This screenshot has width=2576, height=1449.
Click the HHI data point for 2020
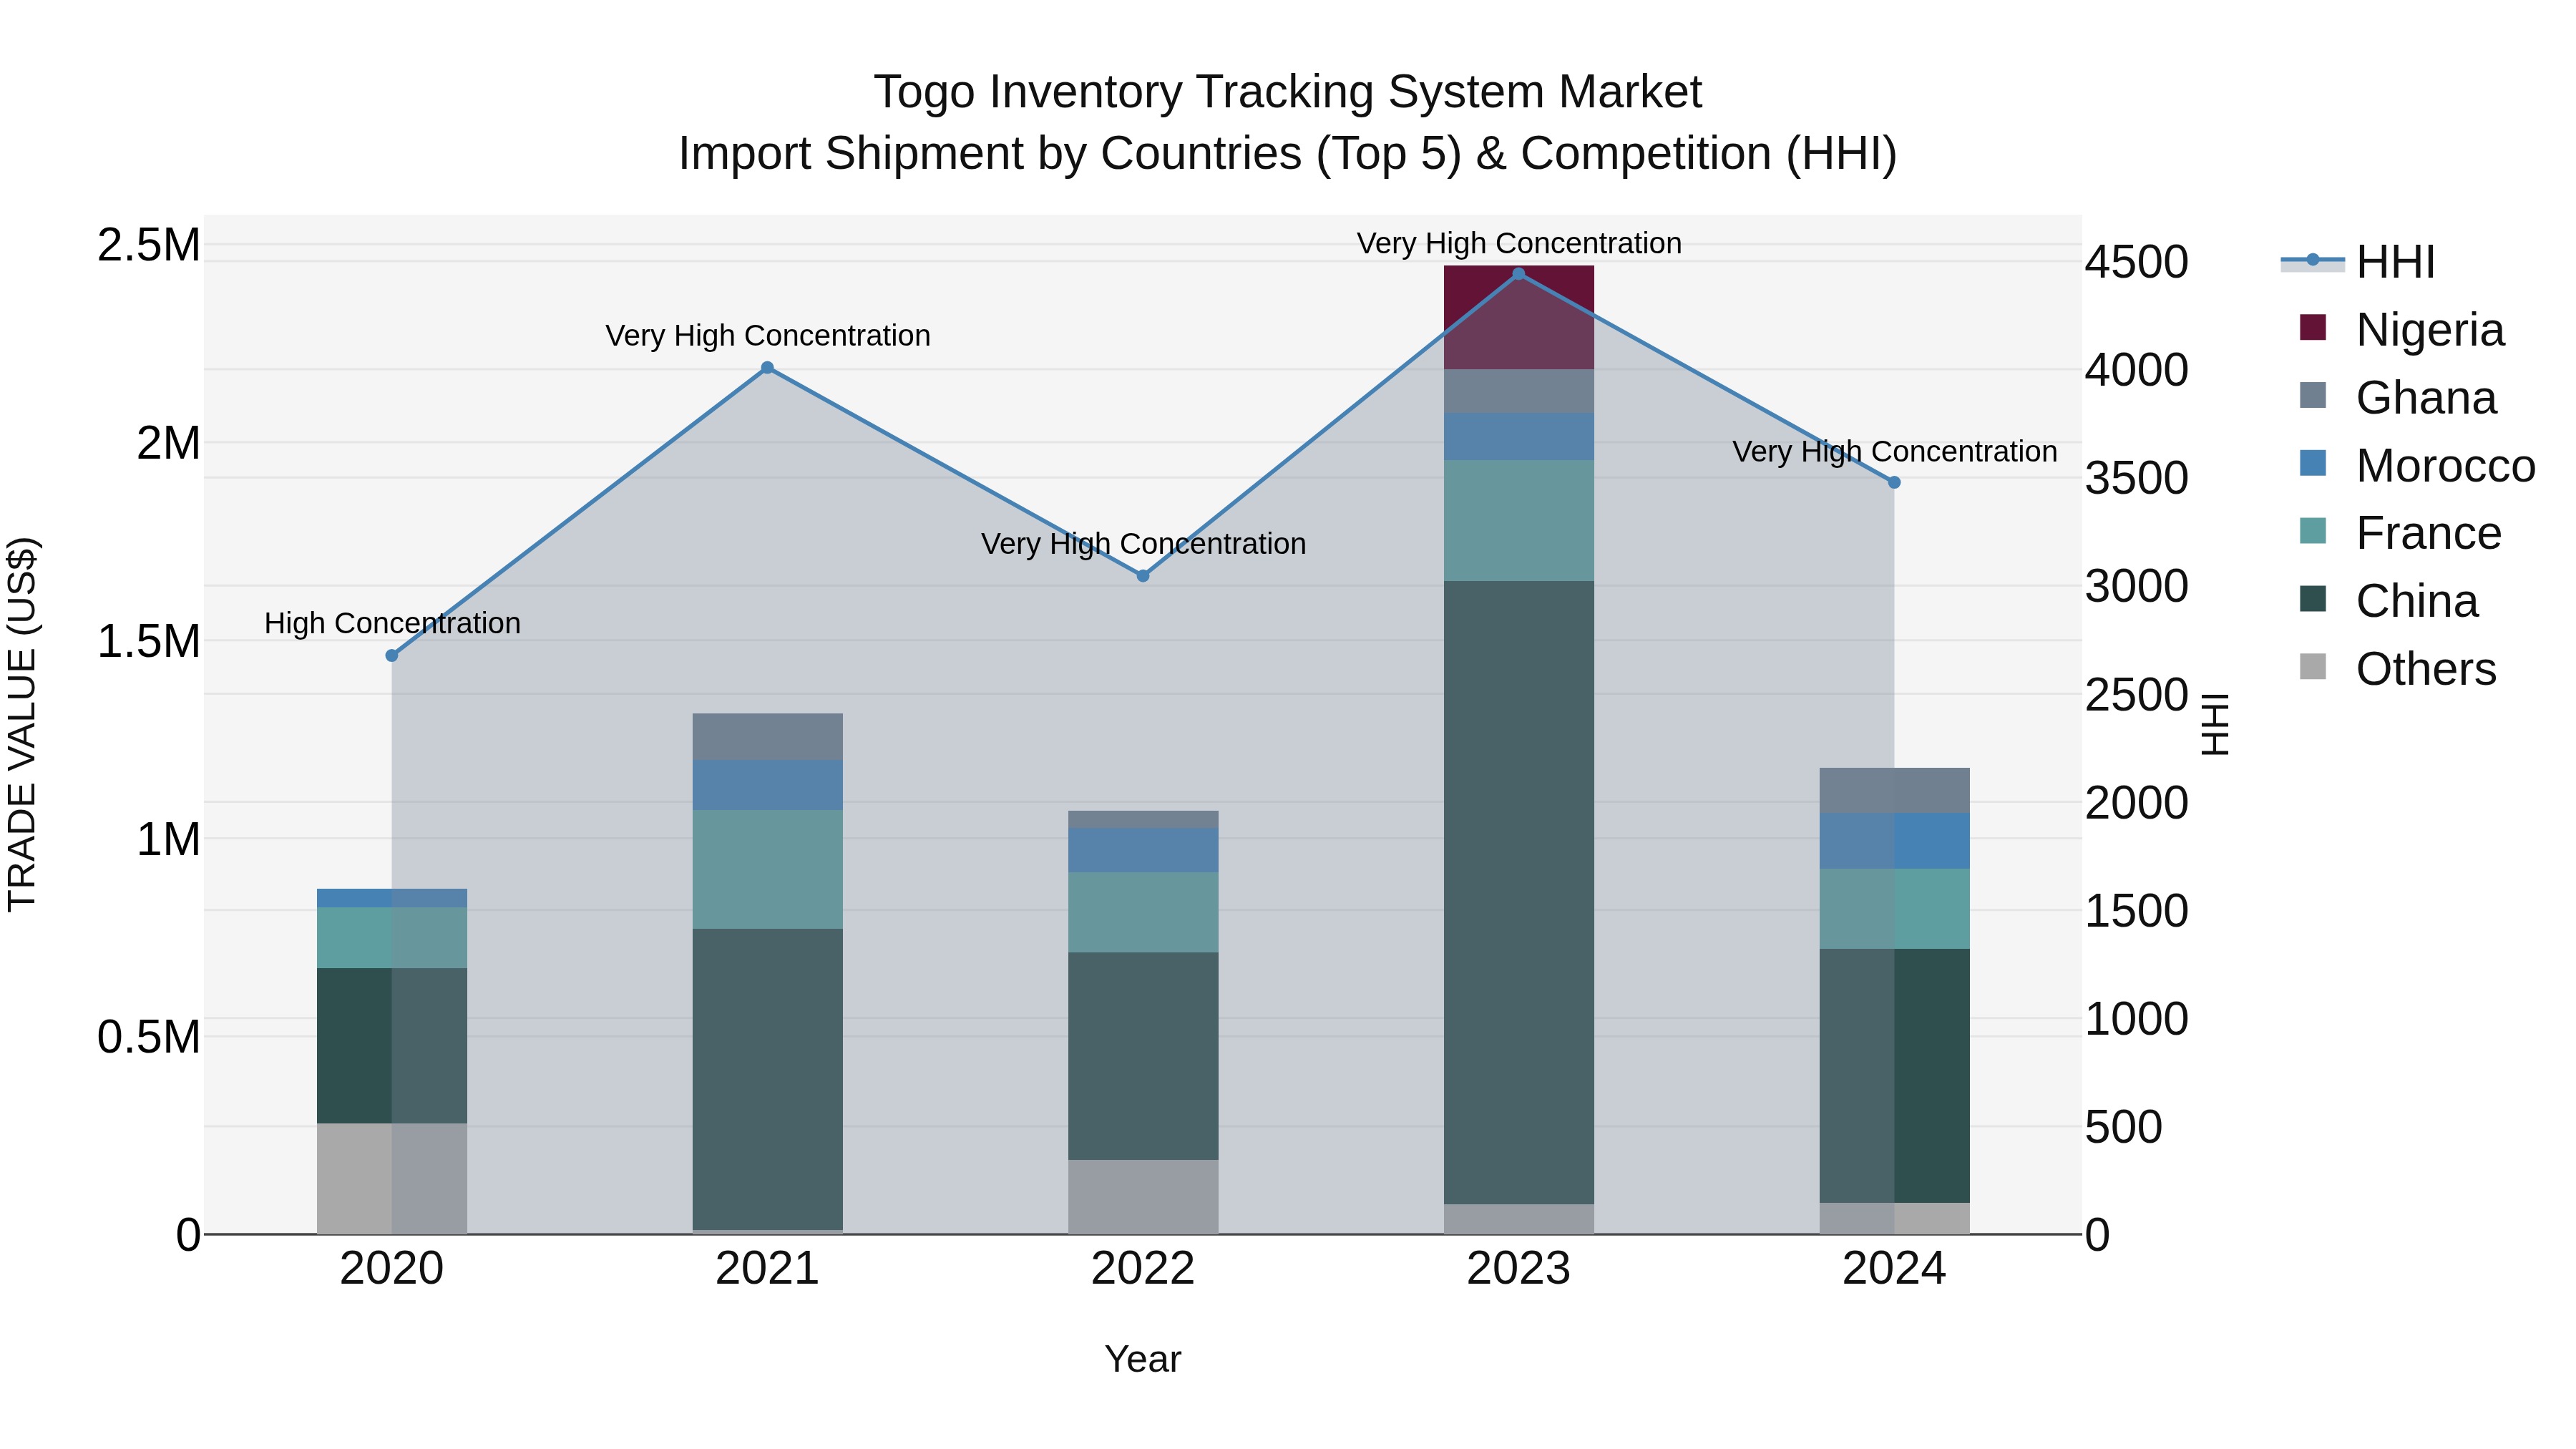(392, 656)
